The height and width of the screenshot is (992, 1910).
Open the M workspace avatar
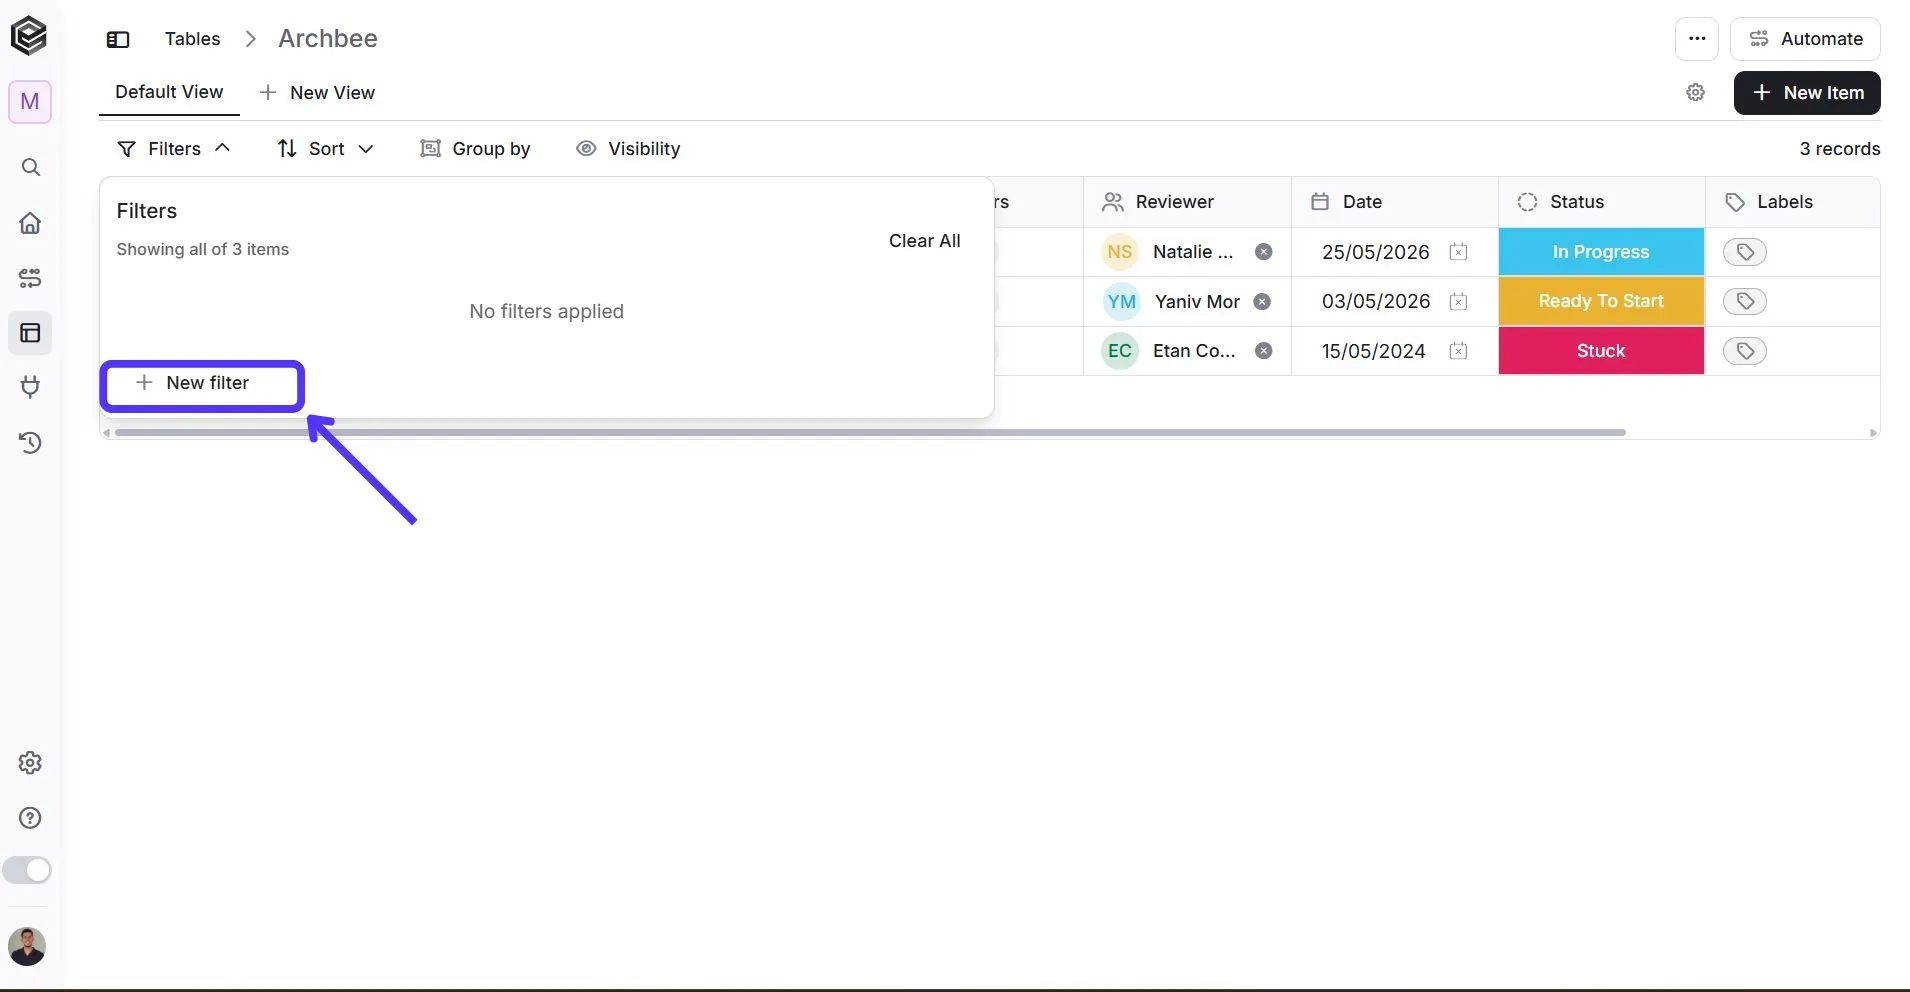pyautogui.click(x=30, y=101)
